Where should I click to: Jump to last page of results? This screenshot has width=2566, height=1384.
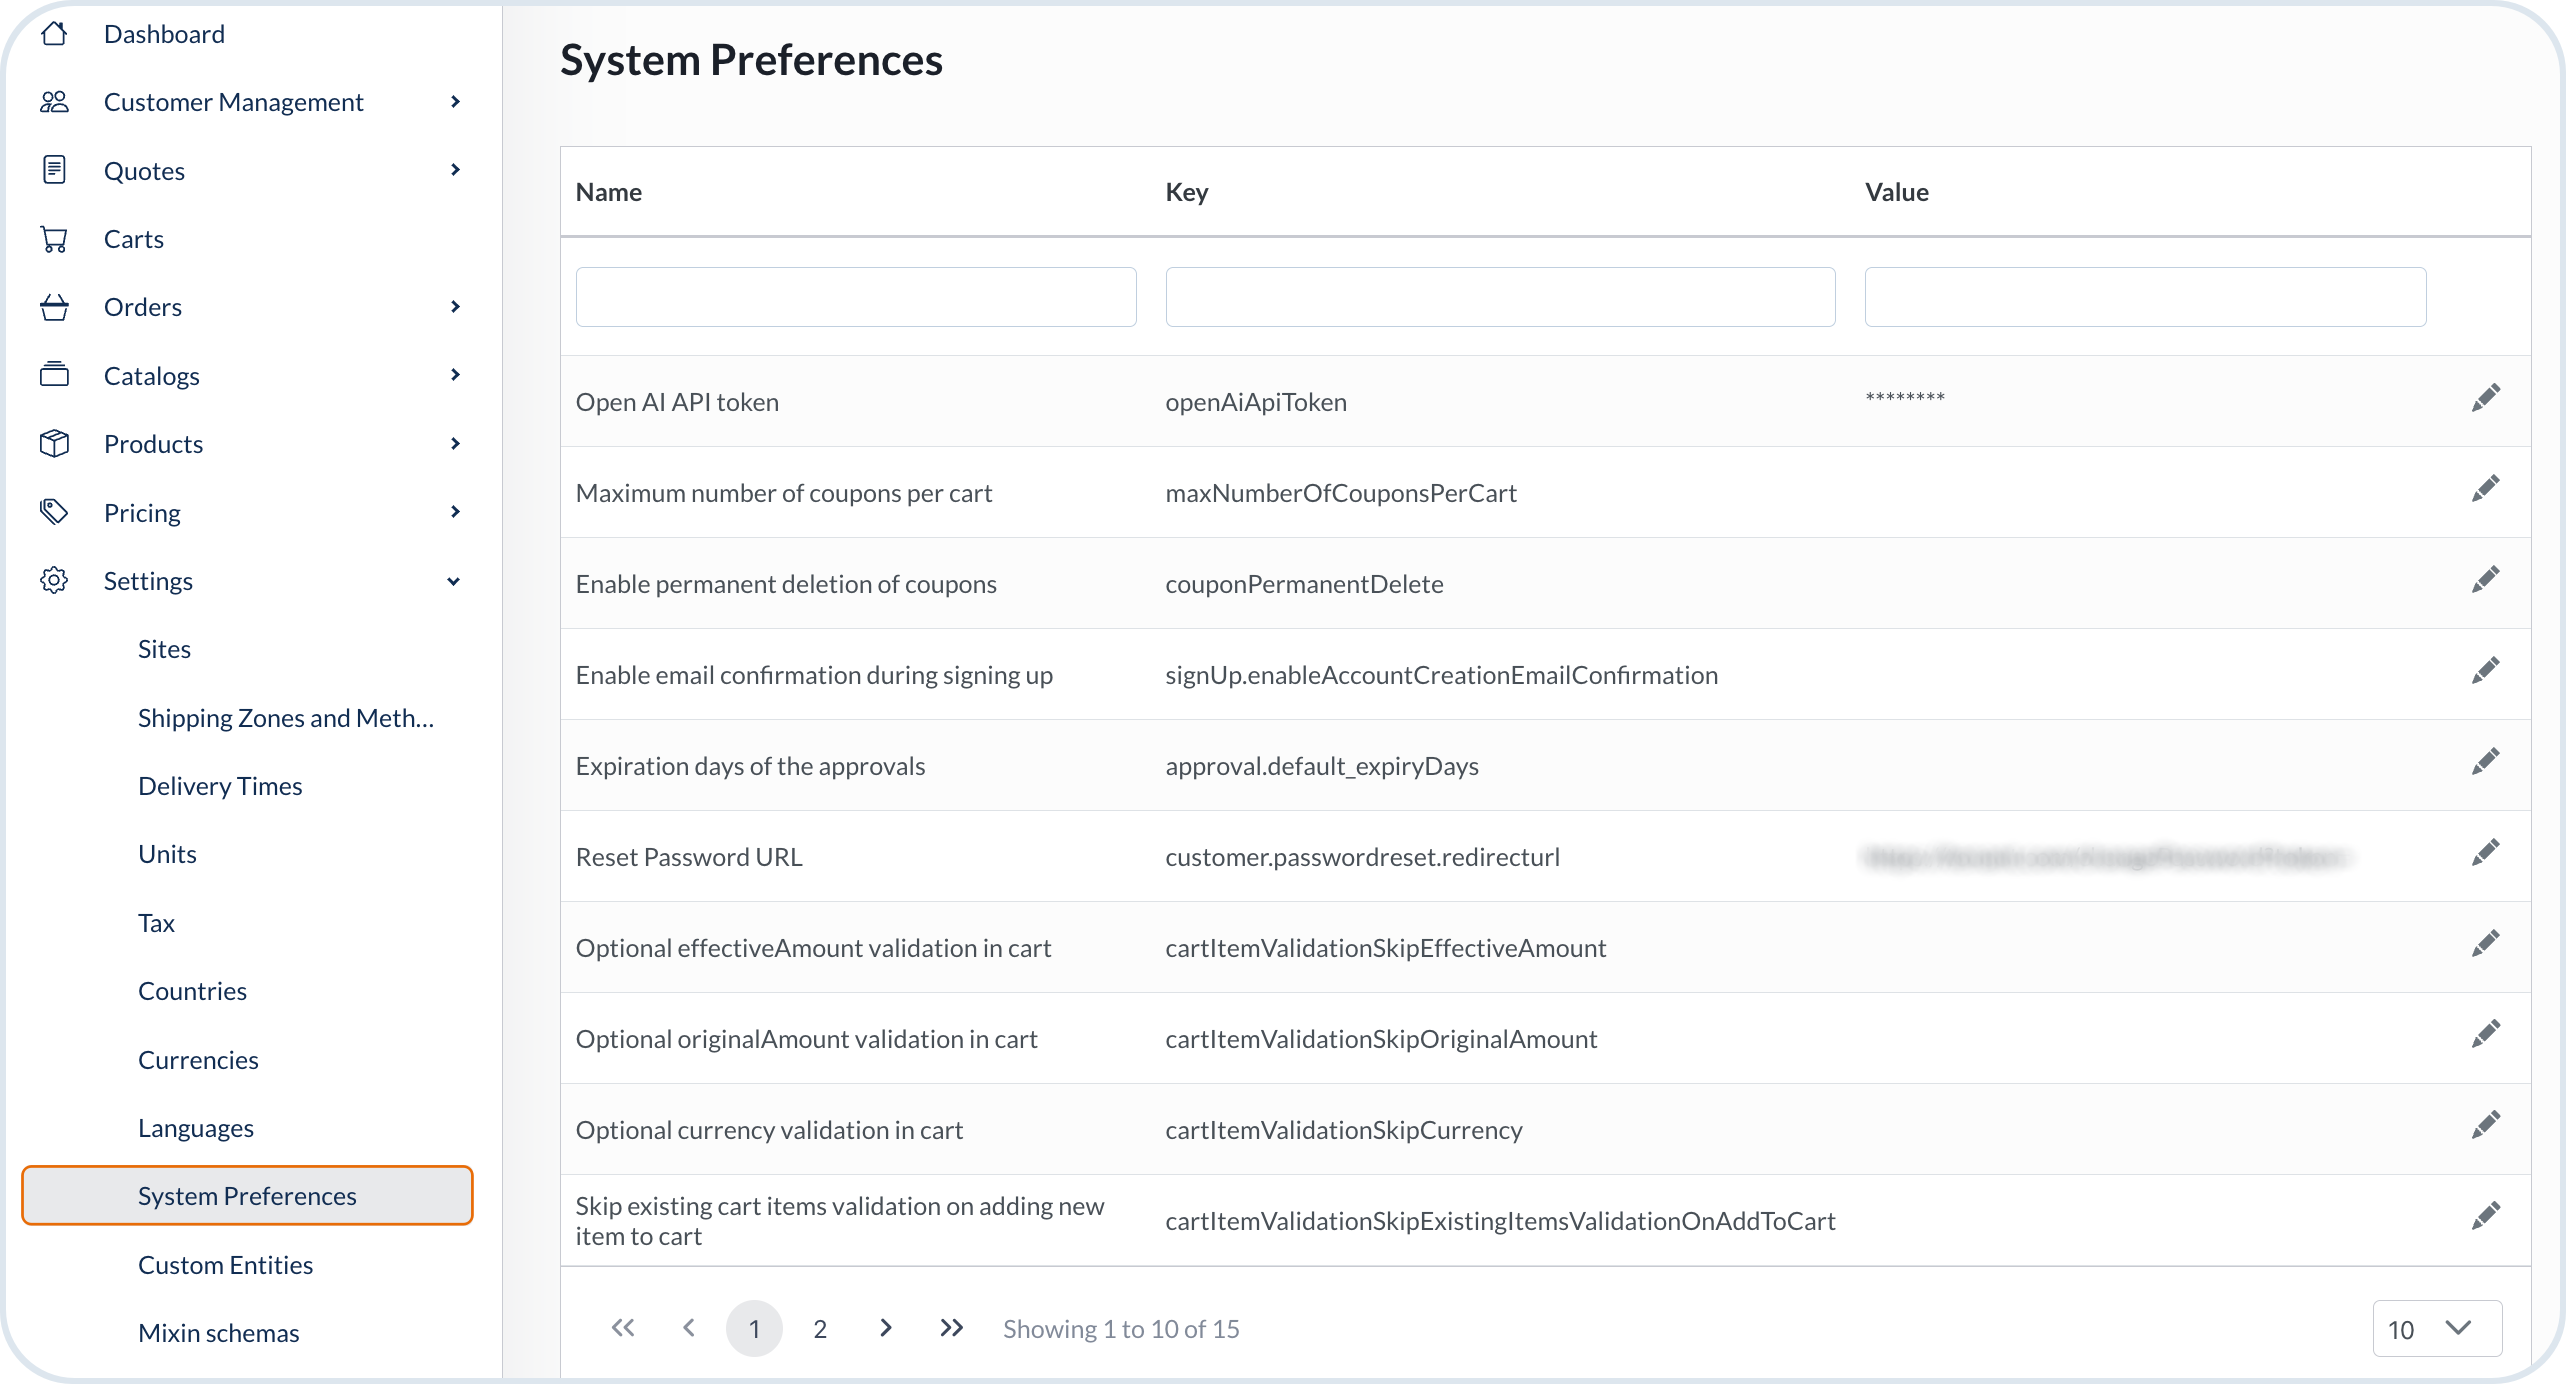[951, 1327]
